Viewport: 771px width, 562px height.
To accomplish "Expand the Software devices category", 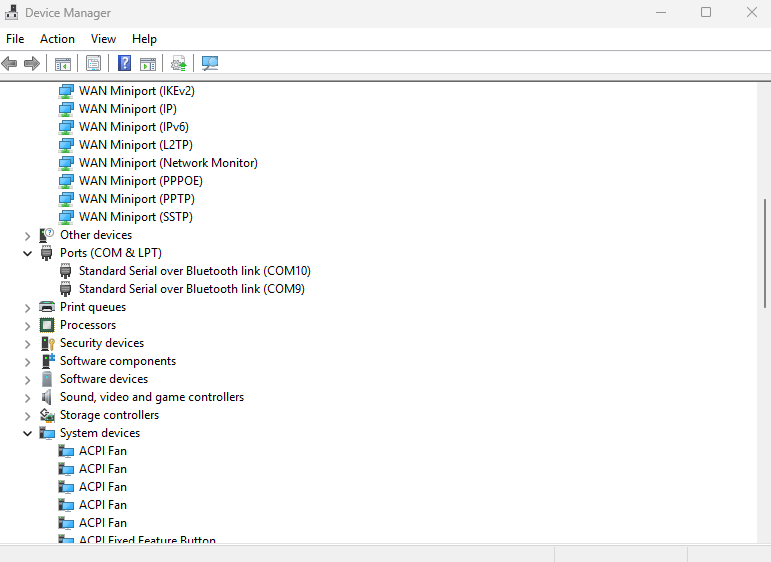I will coord(28,380).
